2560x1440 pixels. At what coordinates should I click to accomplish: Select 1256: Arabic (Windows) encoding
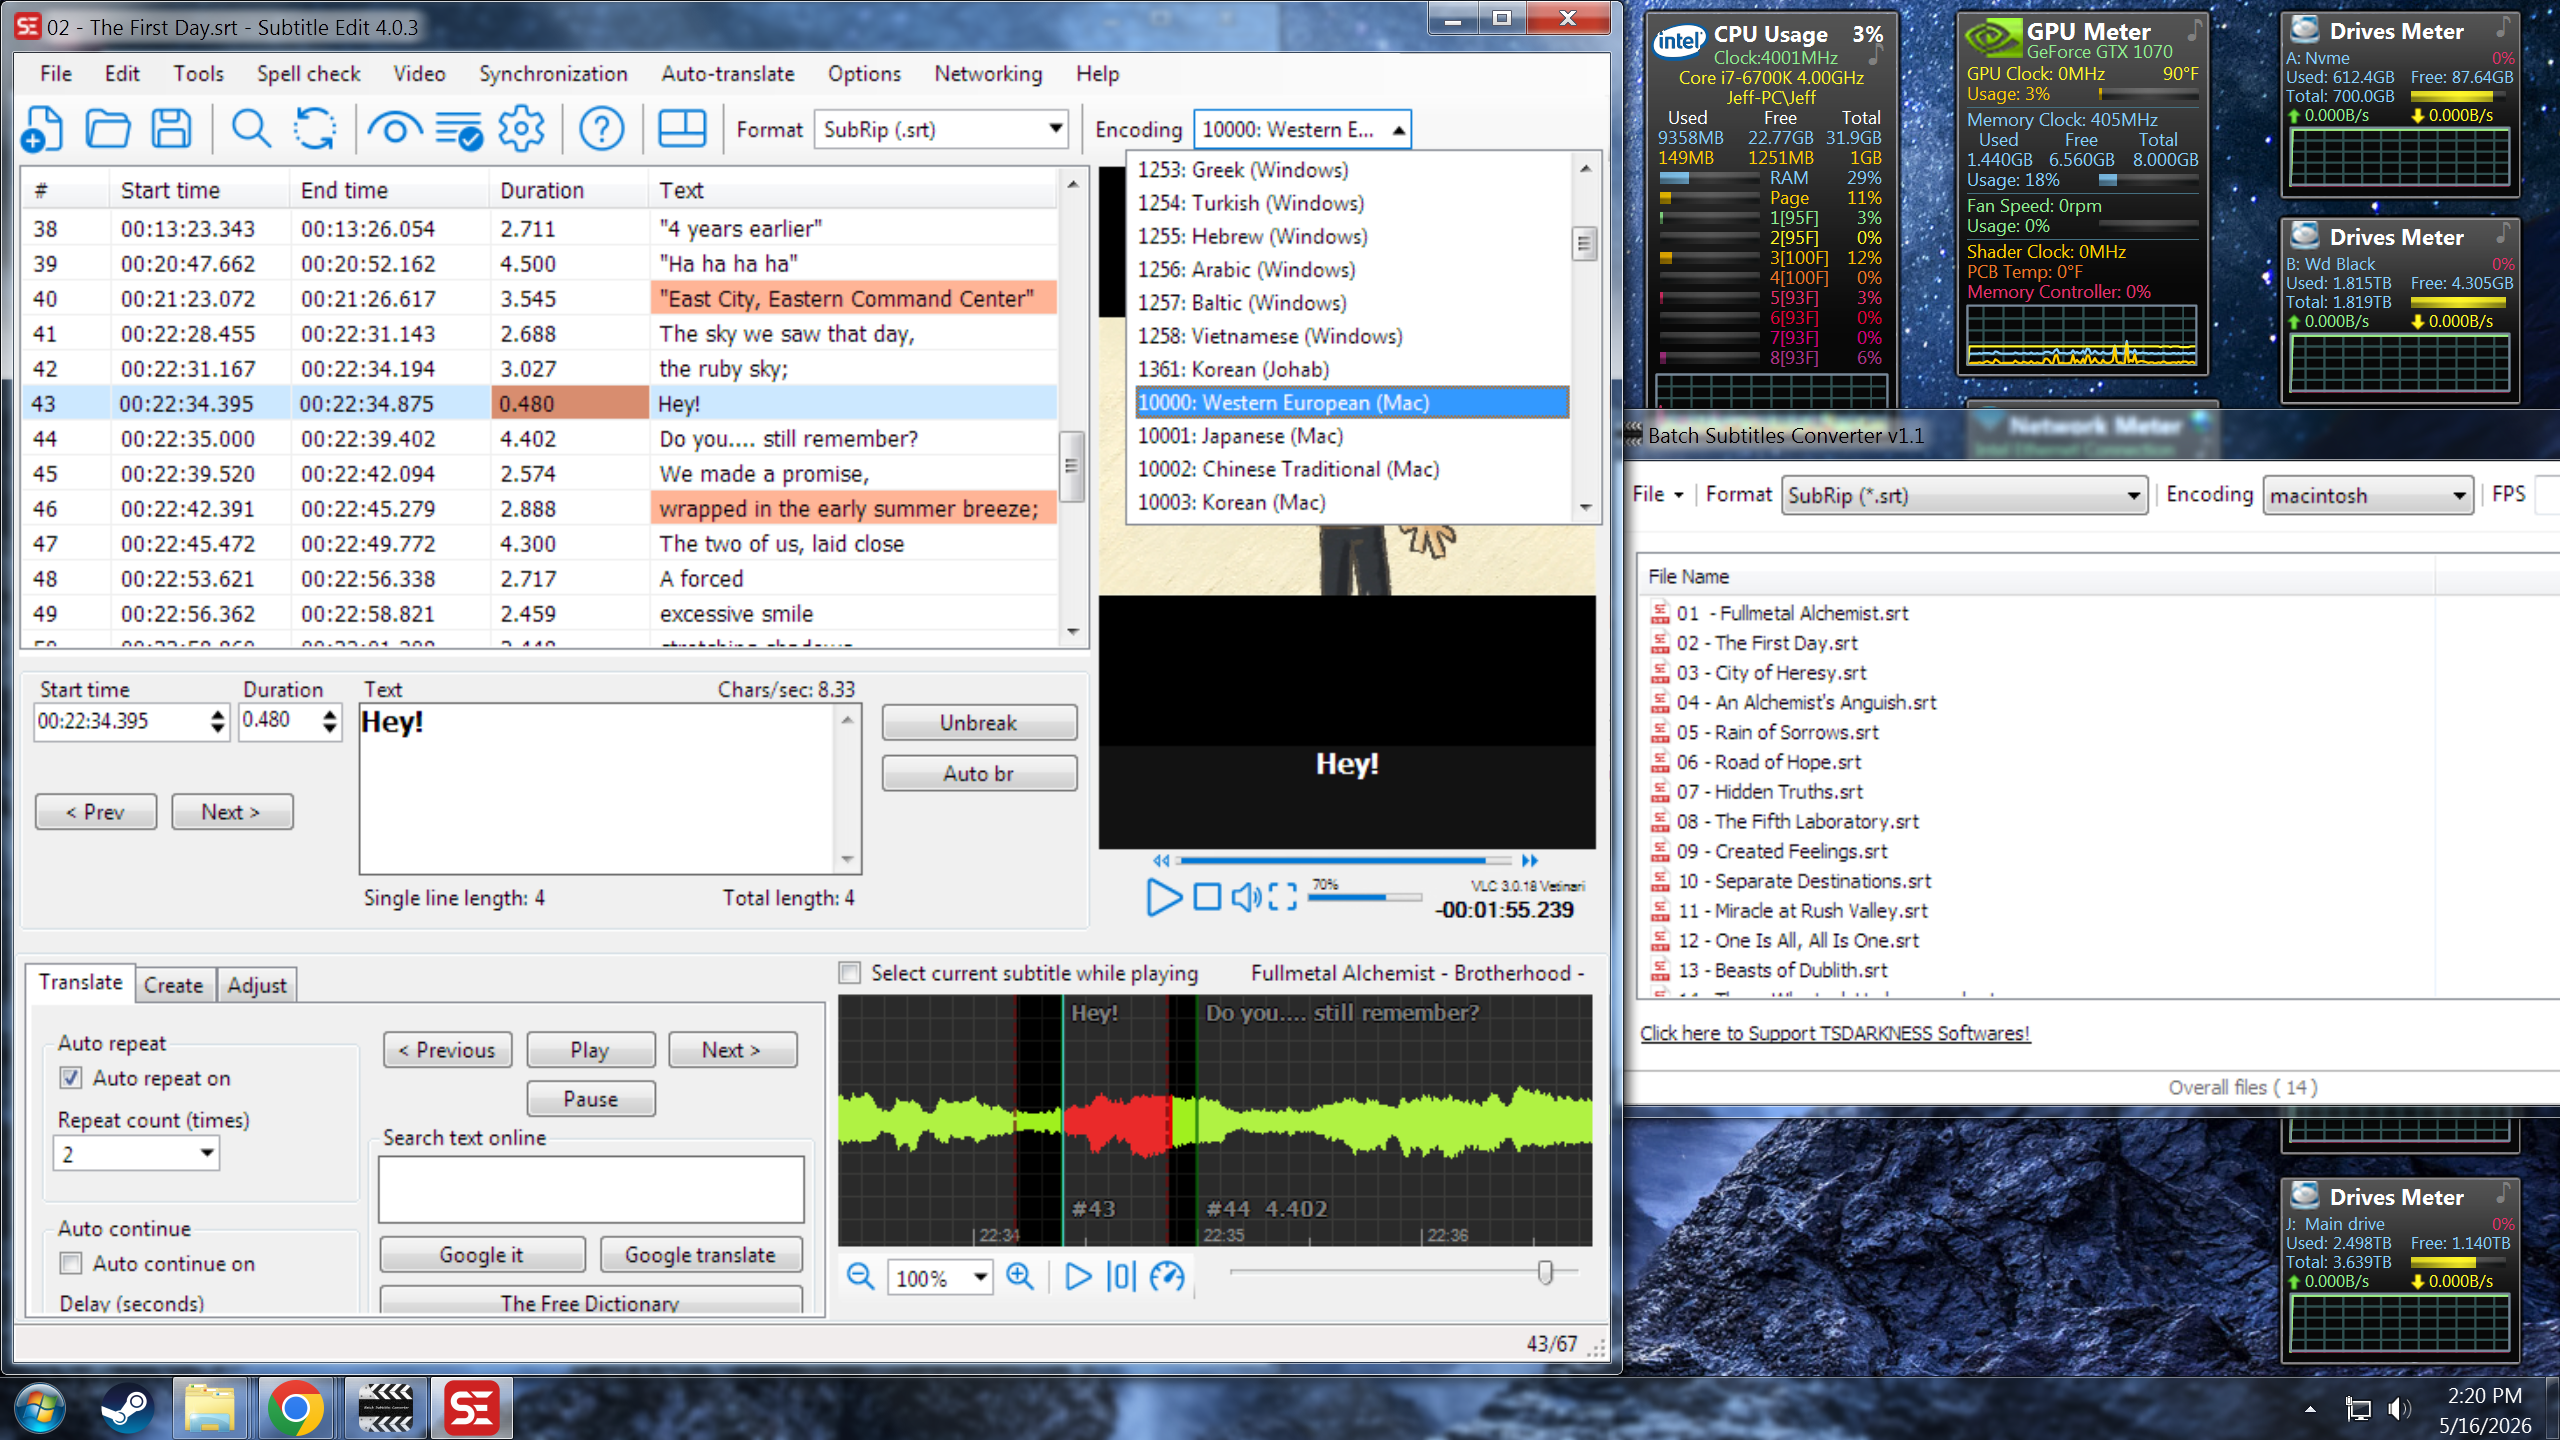(x=1352, y=270)
